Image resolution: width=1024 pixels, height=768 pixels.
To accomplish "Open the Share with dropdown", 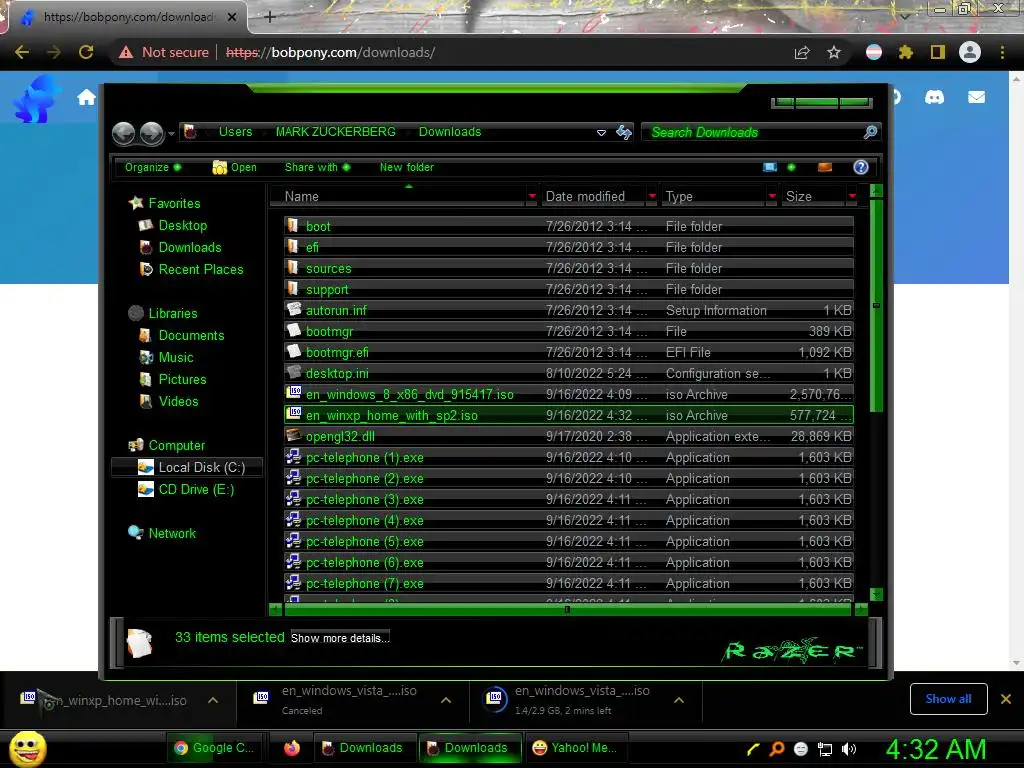I will tap(317, 167).
